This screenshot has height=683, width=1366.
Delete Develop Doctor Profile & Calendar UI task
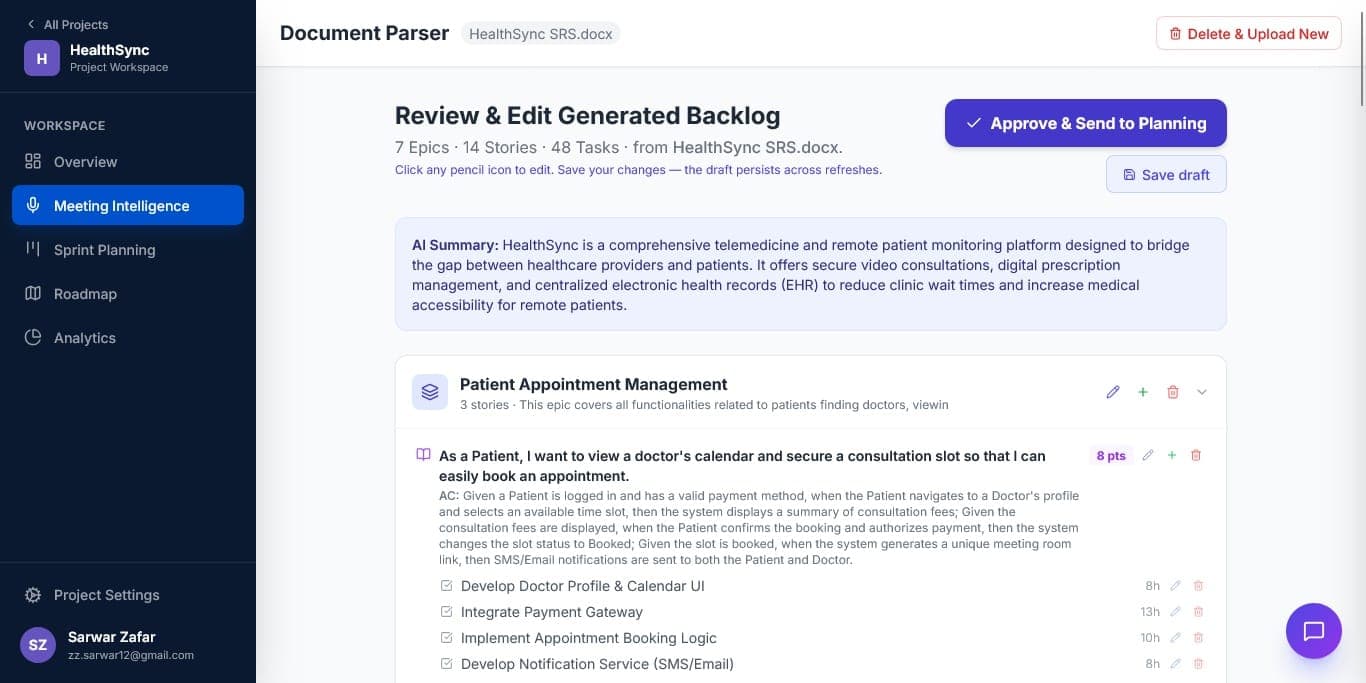(x=1198, y=586)
